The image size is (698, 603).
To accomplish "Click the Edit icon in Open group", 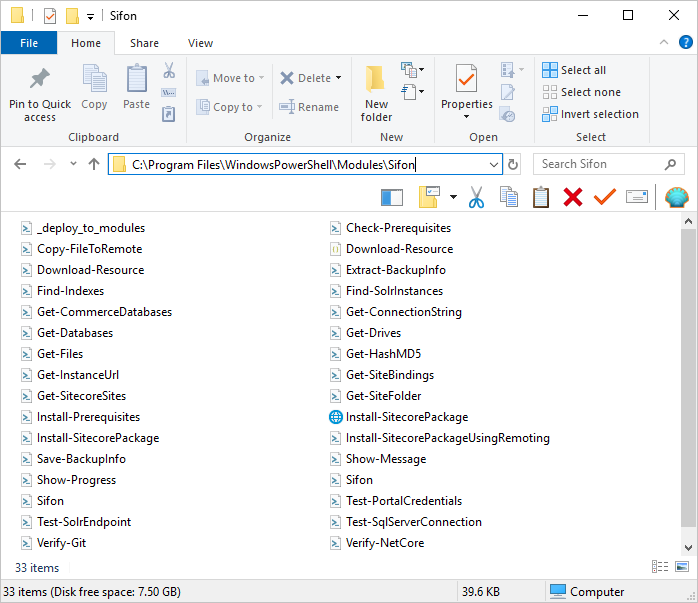I will (x=508, y=92).
